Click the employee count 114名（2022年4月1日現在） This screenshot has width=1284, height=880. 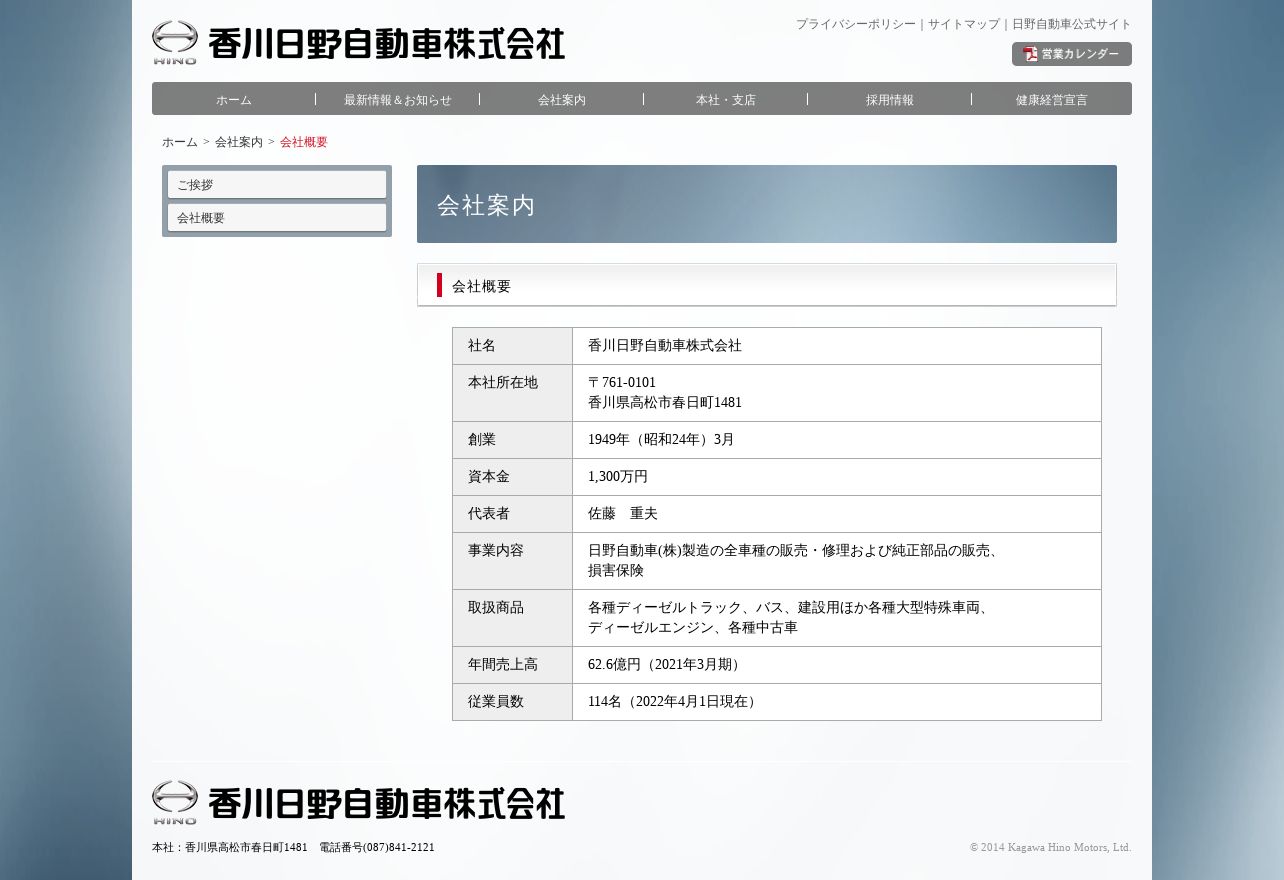675,702
